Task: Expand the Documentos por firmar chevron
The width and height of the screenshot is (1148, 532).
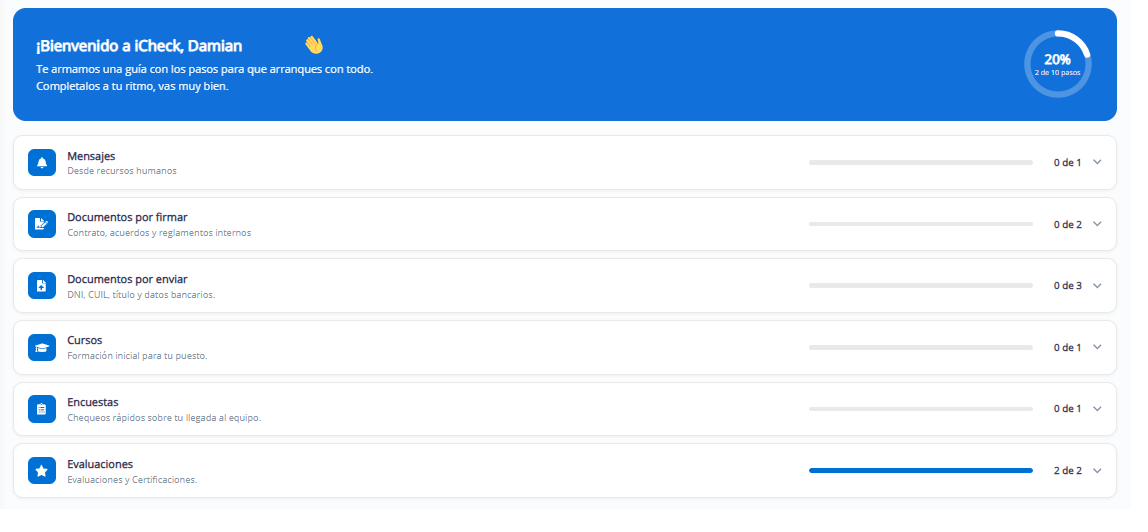Action: 1097,224
